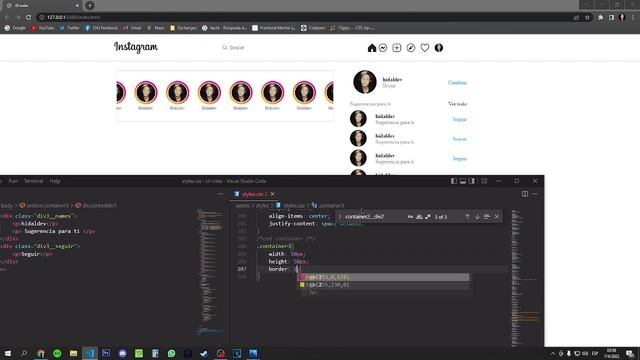Open more actions for the right editor group
Image resolution: width=640 pixels, height=360 pixels.
click(x=535, y=194)
